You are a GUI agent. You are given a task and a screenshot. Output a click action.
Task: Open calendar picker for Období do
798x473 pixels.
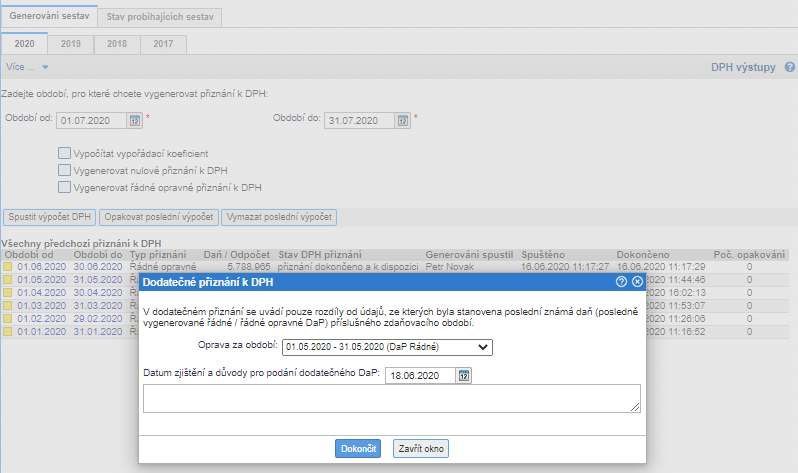(403, 121)
